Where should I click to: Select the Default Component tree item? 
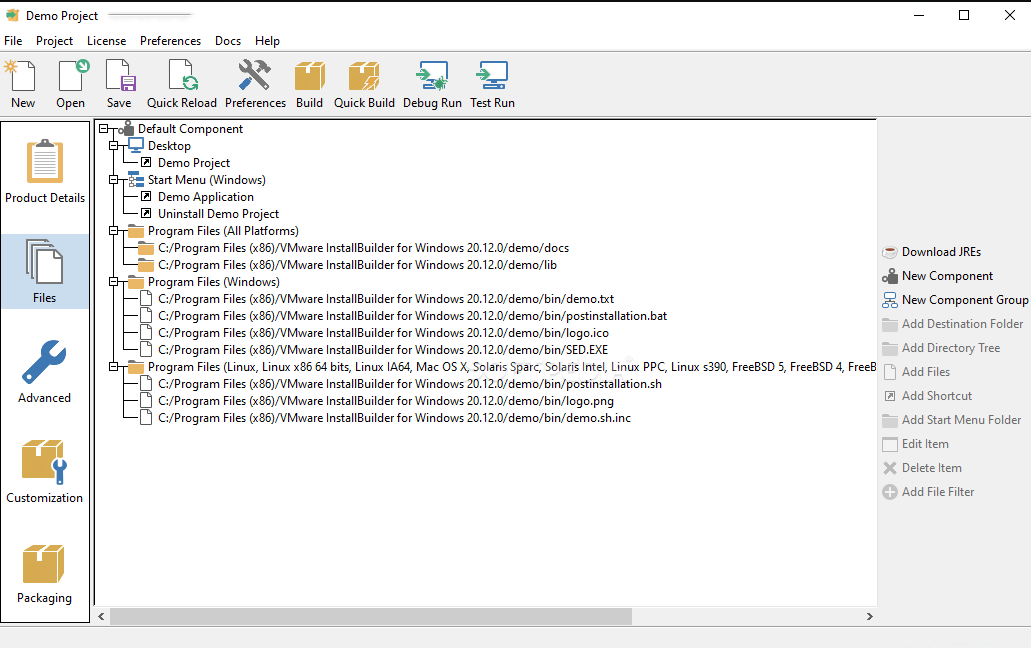pos(190,129)
